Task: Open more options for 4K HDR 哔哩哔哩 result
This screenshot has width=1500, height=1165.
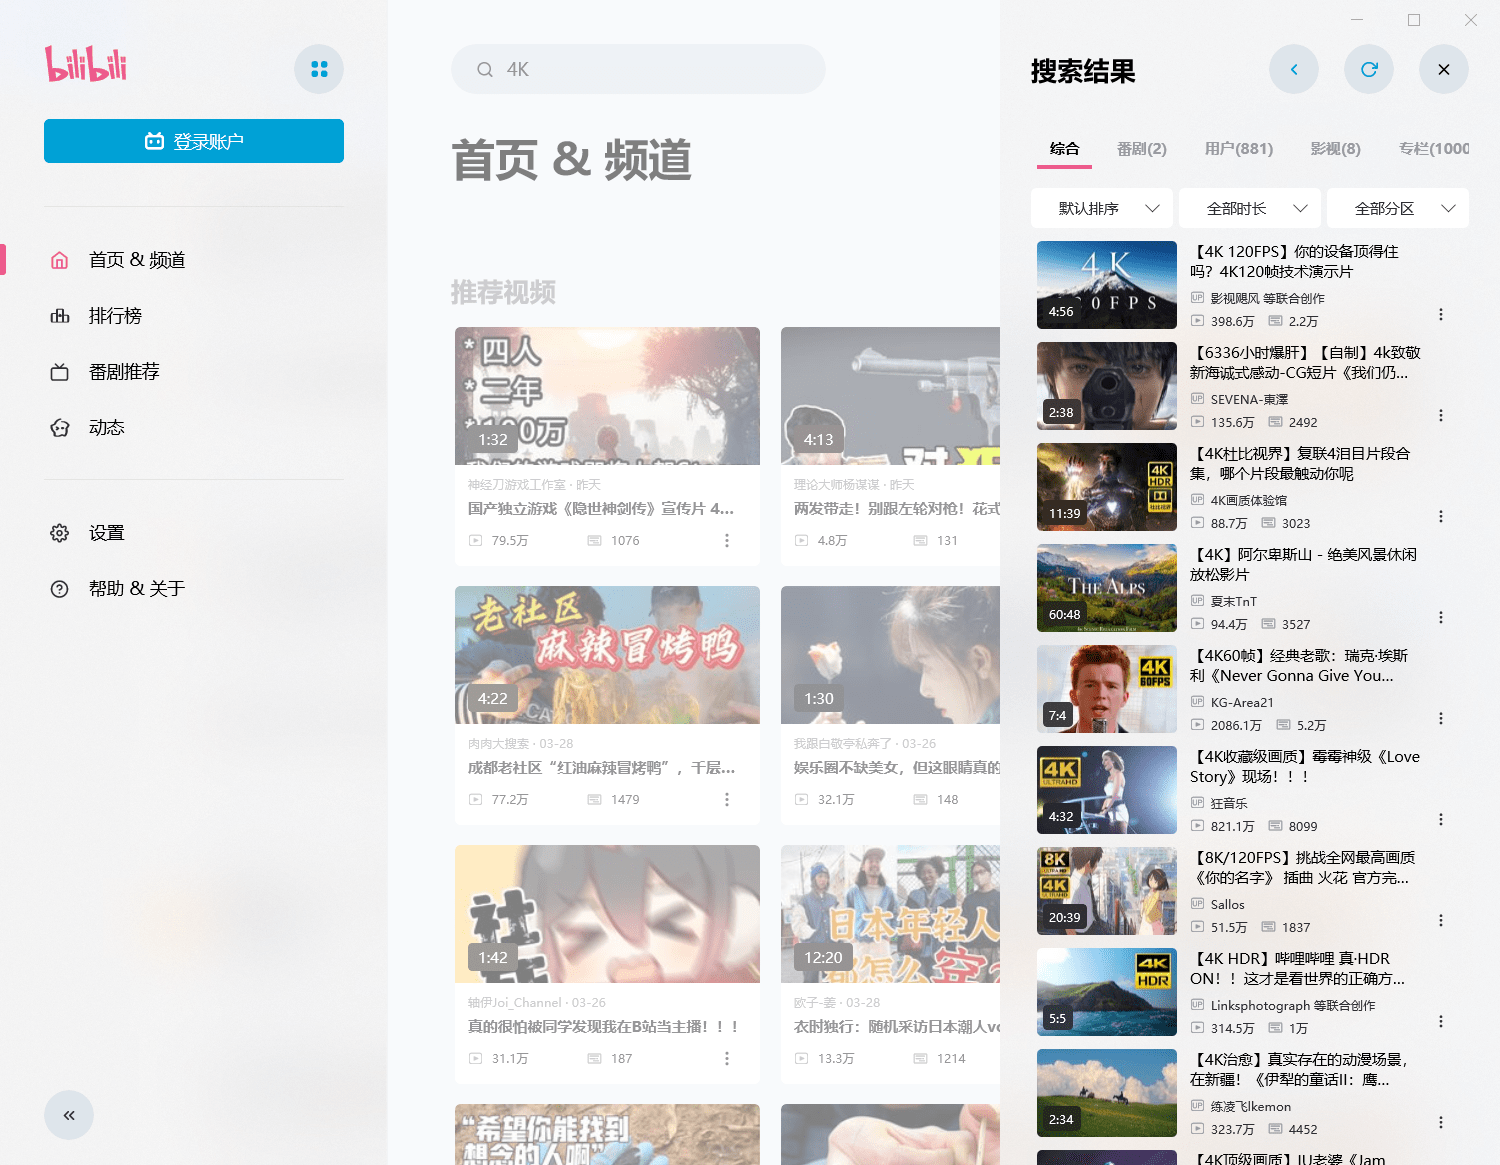Action: tap(1441, 1021)
